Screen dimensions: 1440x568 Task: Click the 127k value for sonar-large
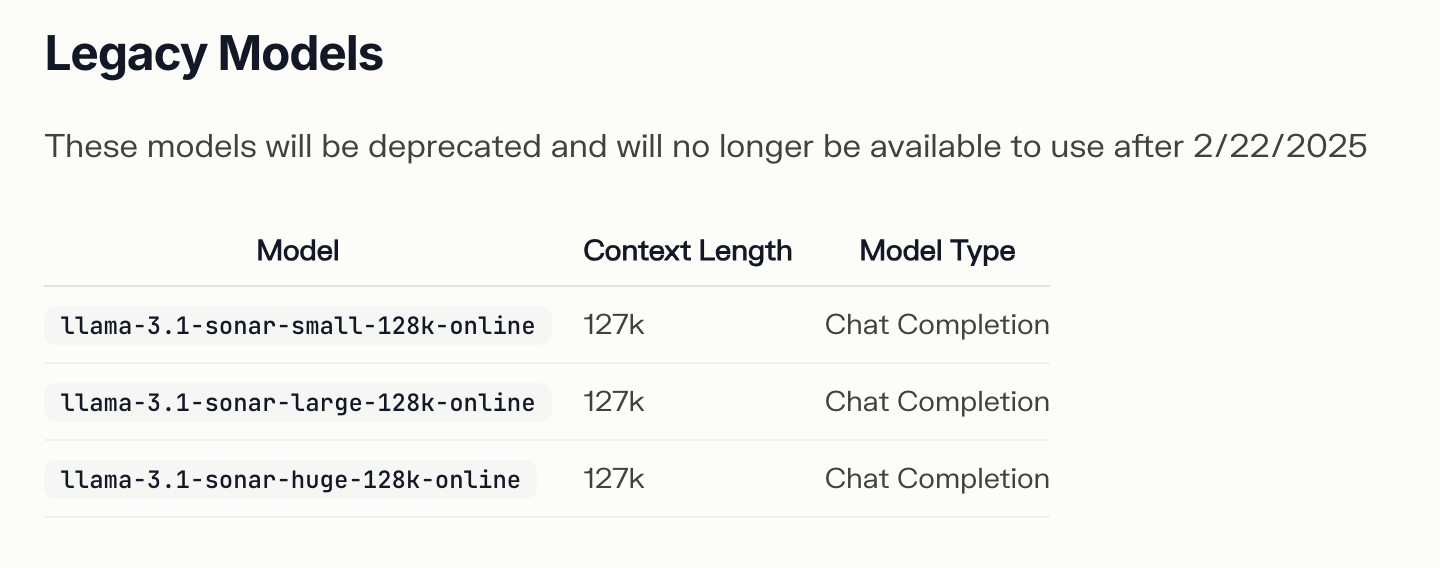click(614, 402)
